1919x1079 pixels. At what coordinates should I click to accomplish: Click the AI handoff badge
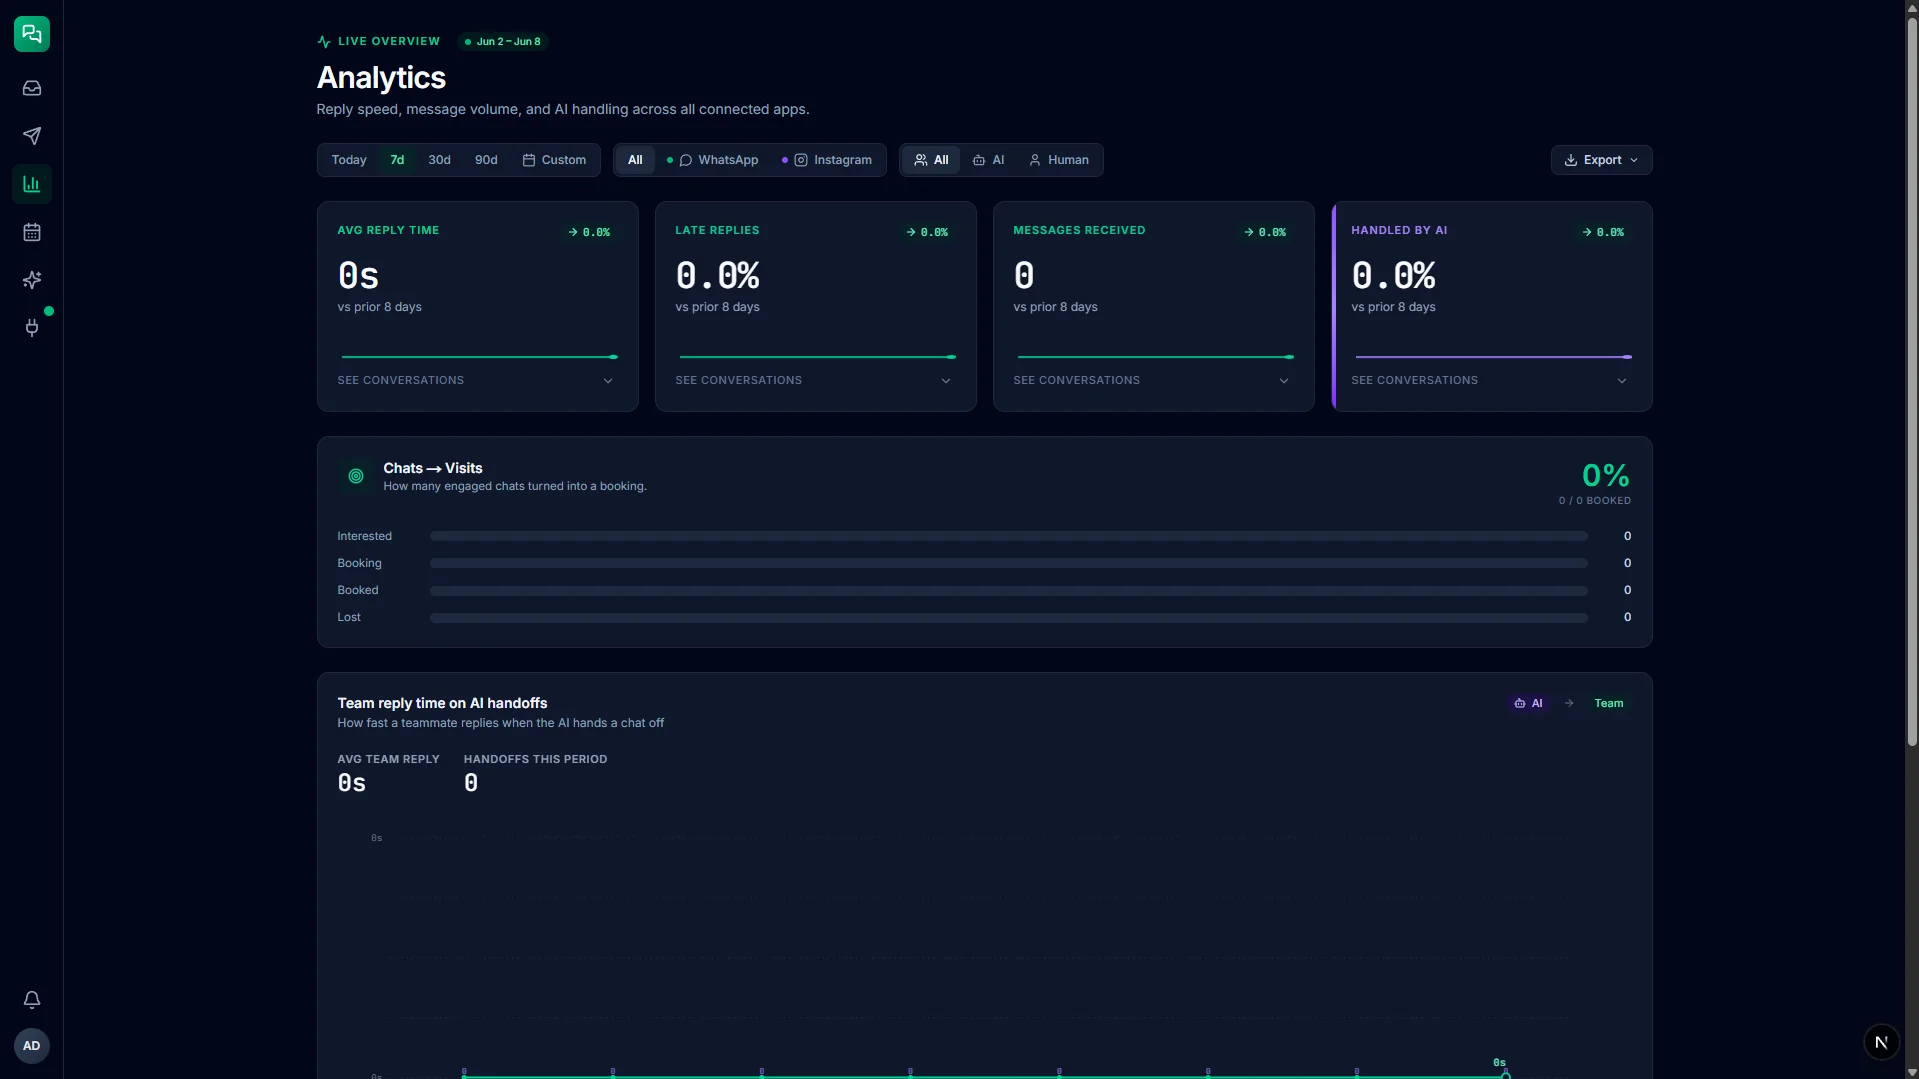1528,704
